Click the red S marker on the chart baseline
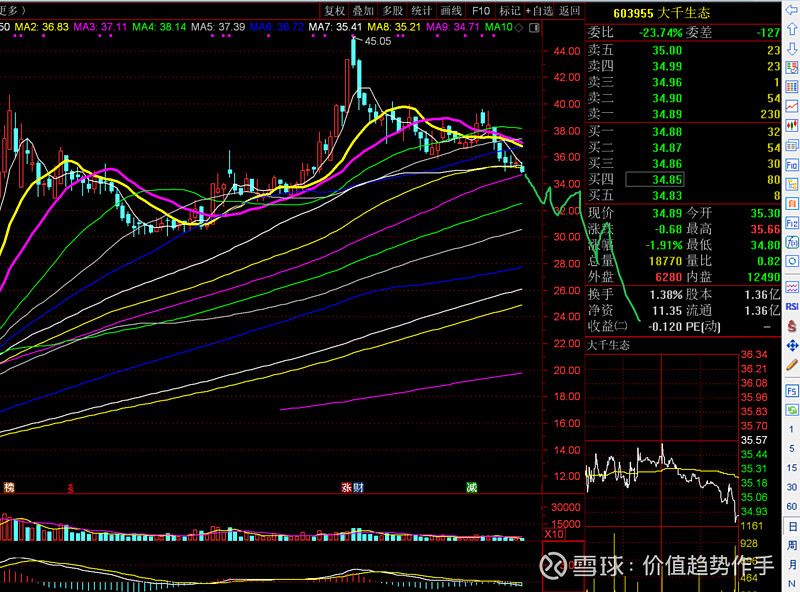The width and height of the screenshot is (800, 592). 70,489
